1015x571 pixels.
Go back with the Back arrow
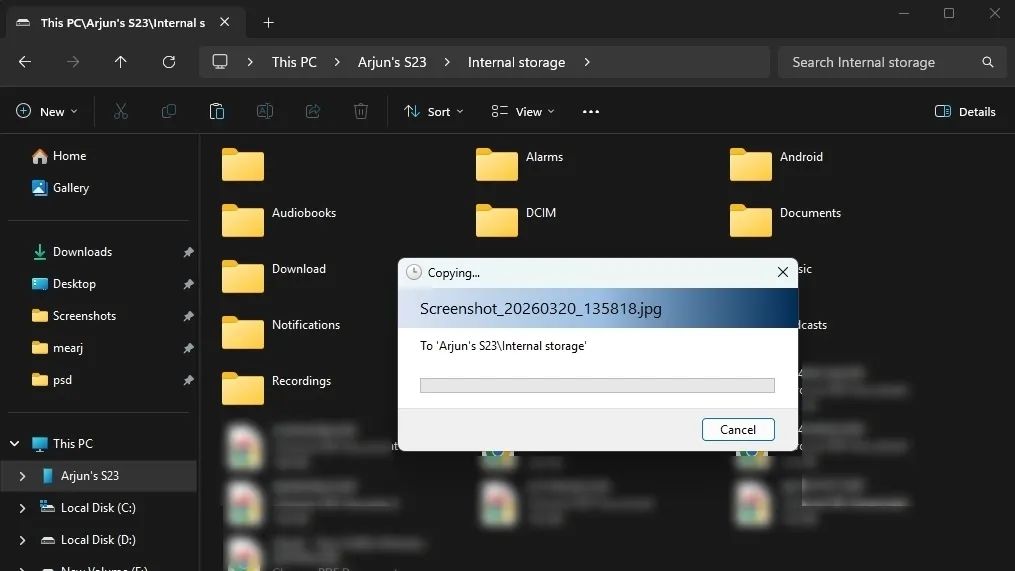(25, 62)
